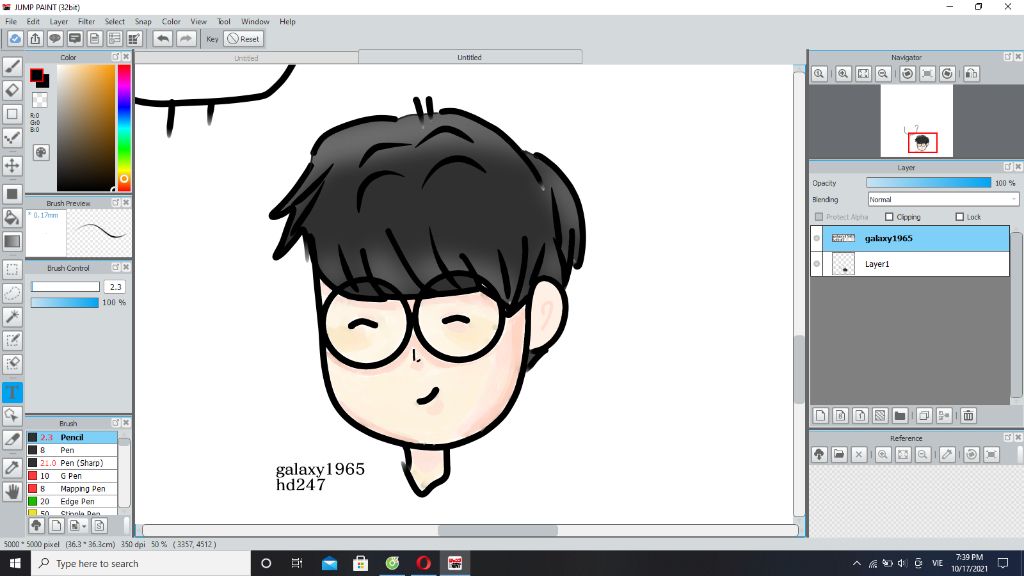Image resolution: width=1024 pixels, height=576 pixels.
Task: Click the Redo arrow
Action: tap(186, 39)
